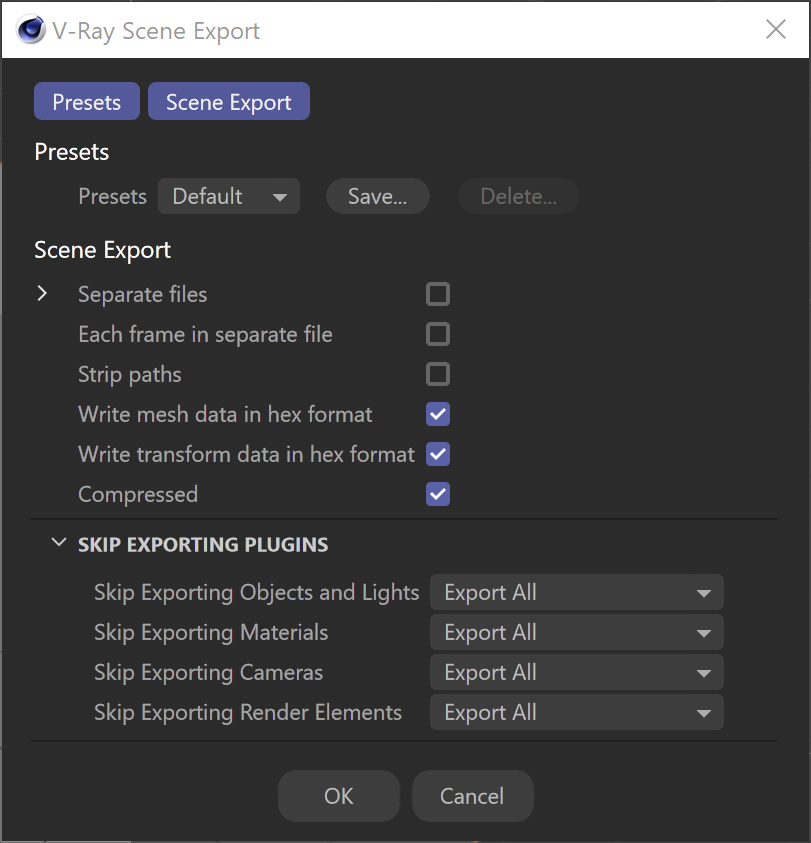Image resolution: width=811 pixels, height=843 pixels.
Task: Click the Delete... preset button
Action: coord(518,196)
